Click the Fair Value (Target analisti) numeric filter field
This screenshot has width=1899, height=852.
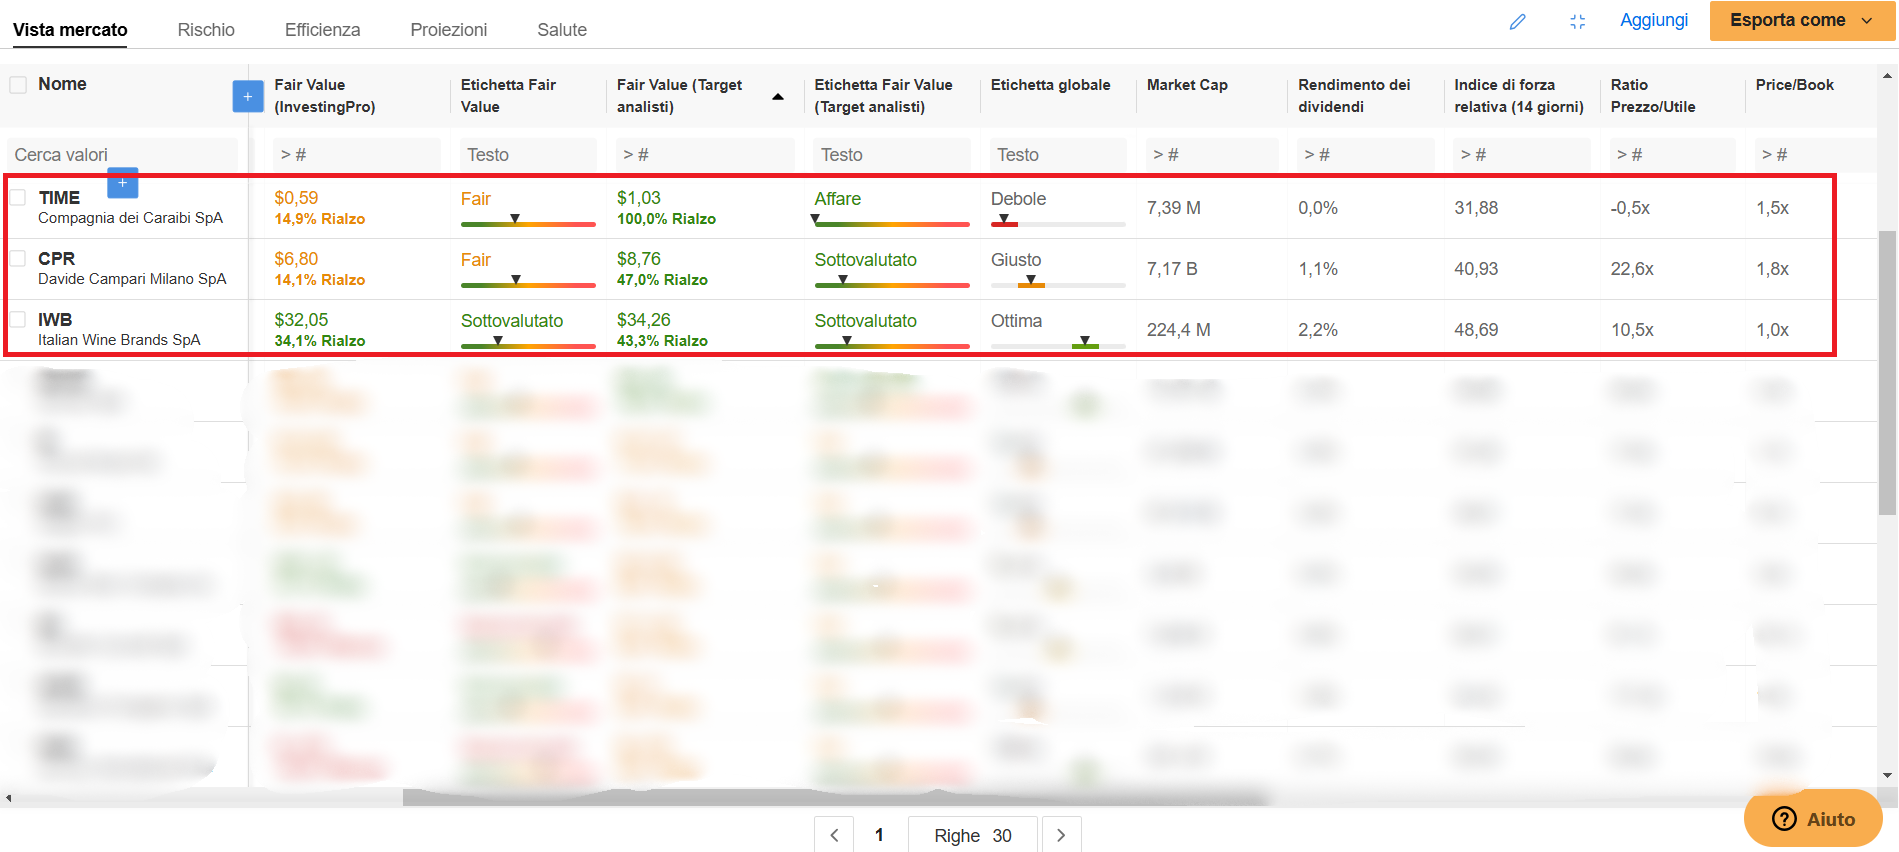point(705,155)
